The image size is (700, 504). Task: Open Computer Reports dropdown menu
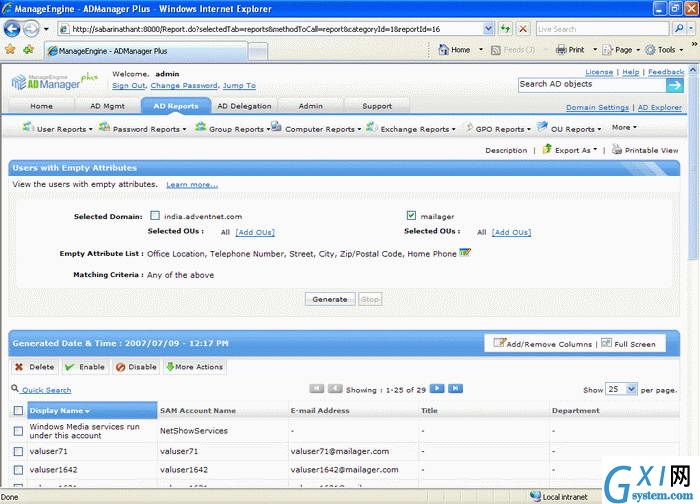316,129
